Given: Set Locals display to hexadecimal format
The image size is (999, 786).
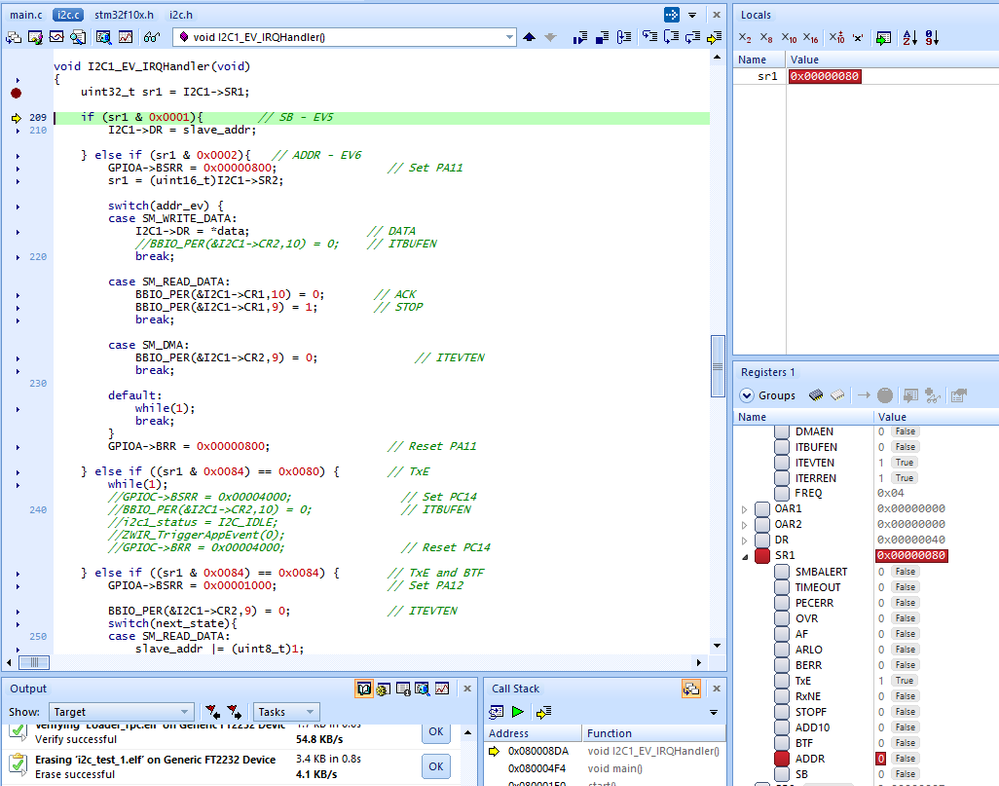Looking at the screenshot, I should click(x=811, y=38).
